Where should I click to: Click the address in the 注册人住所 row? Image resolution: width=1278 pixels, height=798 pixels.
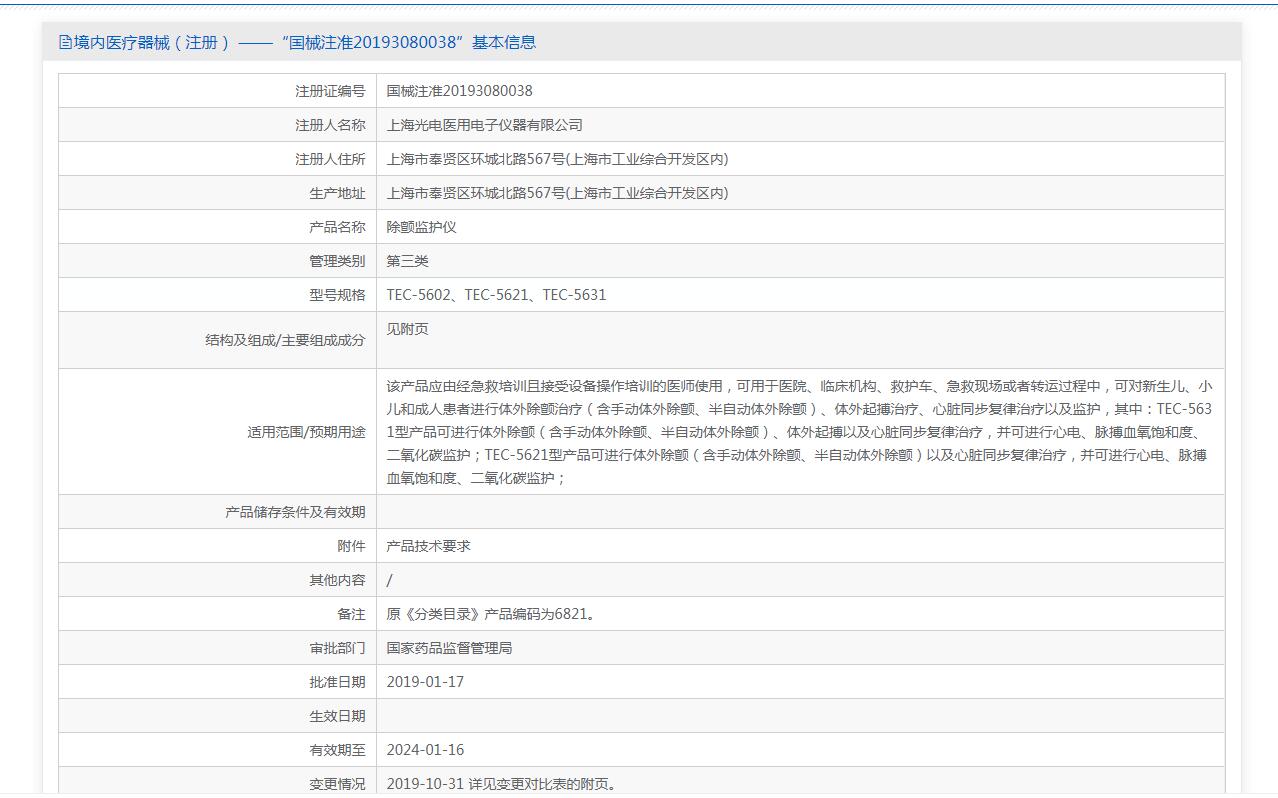pos(557,159)
